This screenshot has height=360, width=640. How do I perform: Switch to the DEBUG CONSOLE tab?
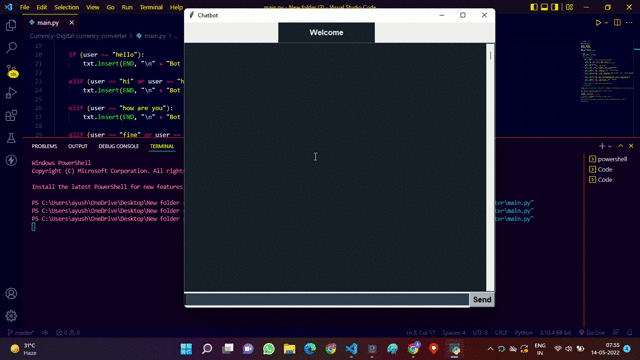pyautogui.click(x=118, y=146)
